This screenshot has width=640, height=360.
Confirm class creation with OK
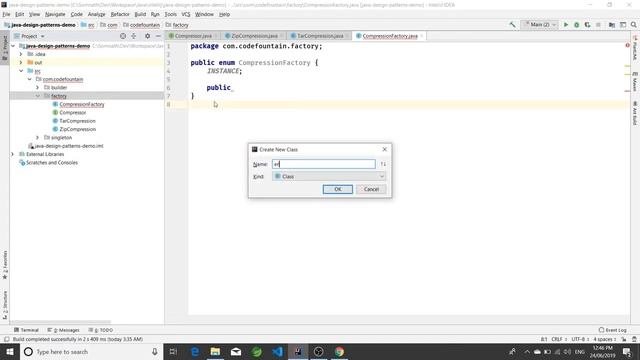click(338, 189)
